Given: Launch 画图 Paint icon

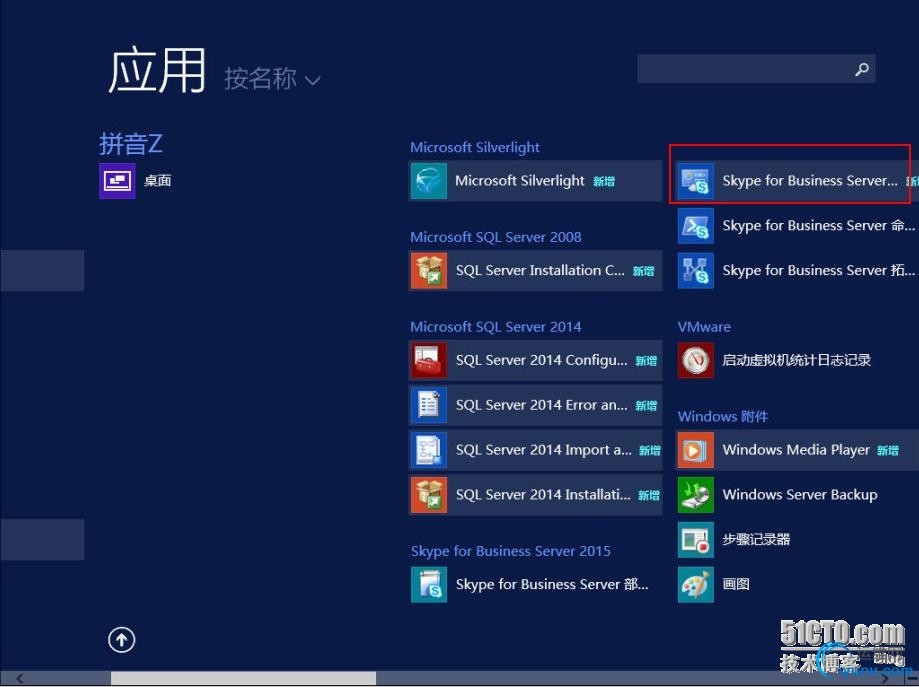Looking at the screenshot, I should (x=696, y=584).
